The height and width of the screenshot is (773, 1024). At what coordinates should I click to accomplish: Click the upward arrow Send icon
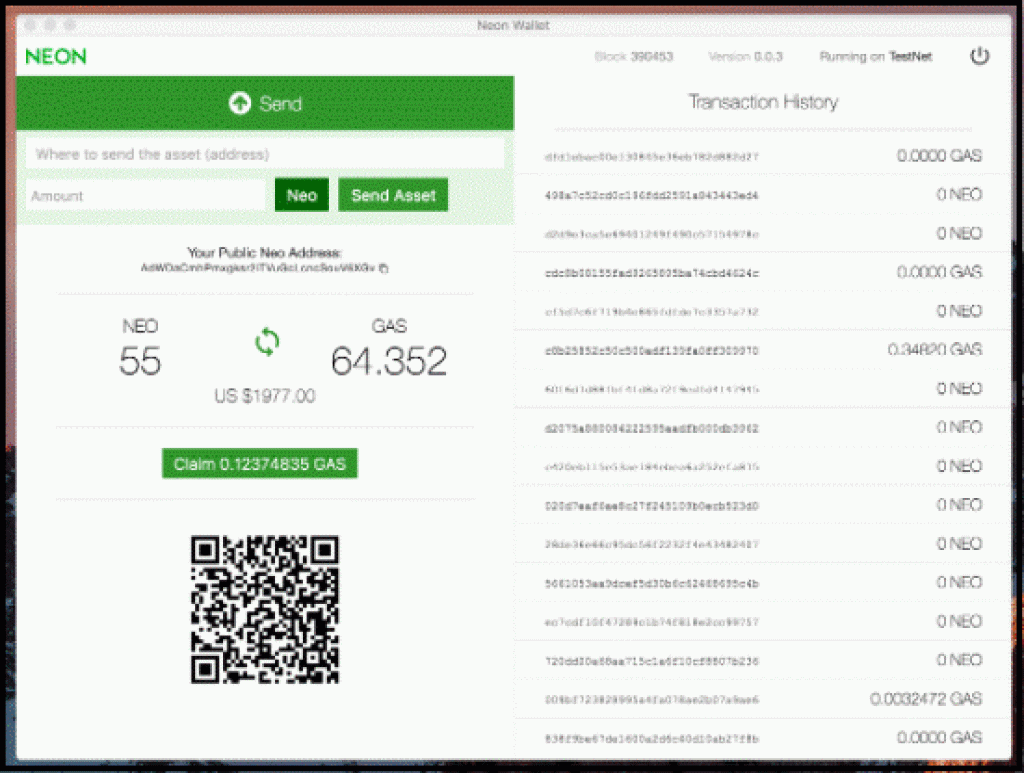[240, 103]
